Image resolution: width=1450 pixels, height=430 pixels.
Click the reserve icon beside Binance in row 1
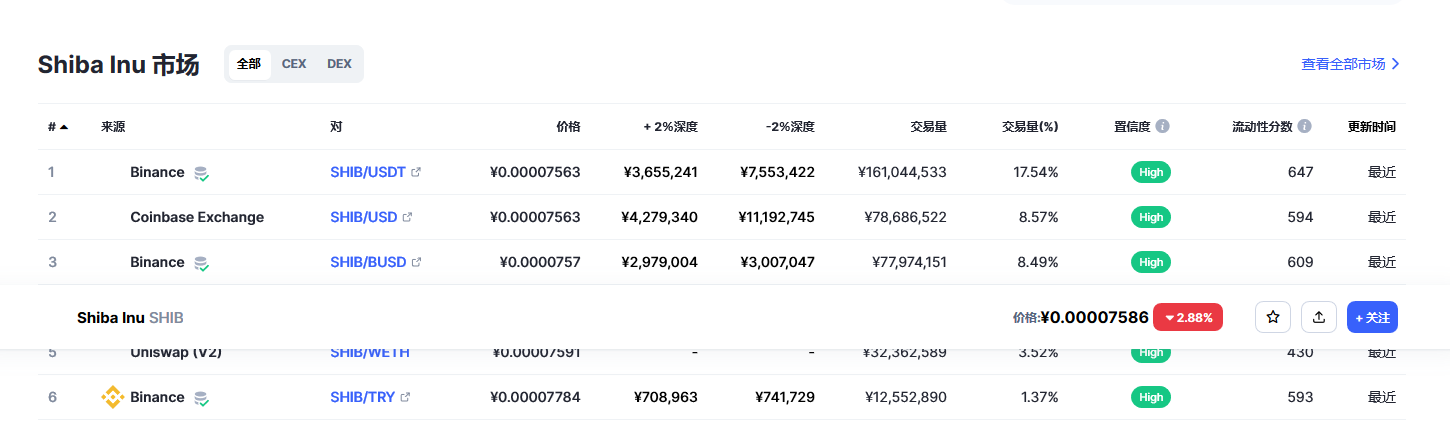click(x=201, y=173)
